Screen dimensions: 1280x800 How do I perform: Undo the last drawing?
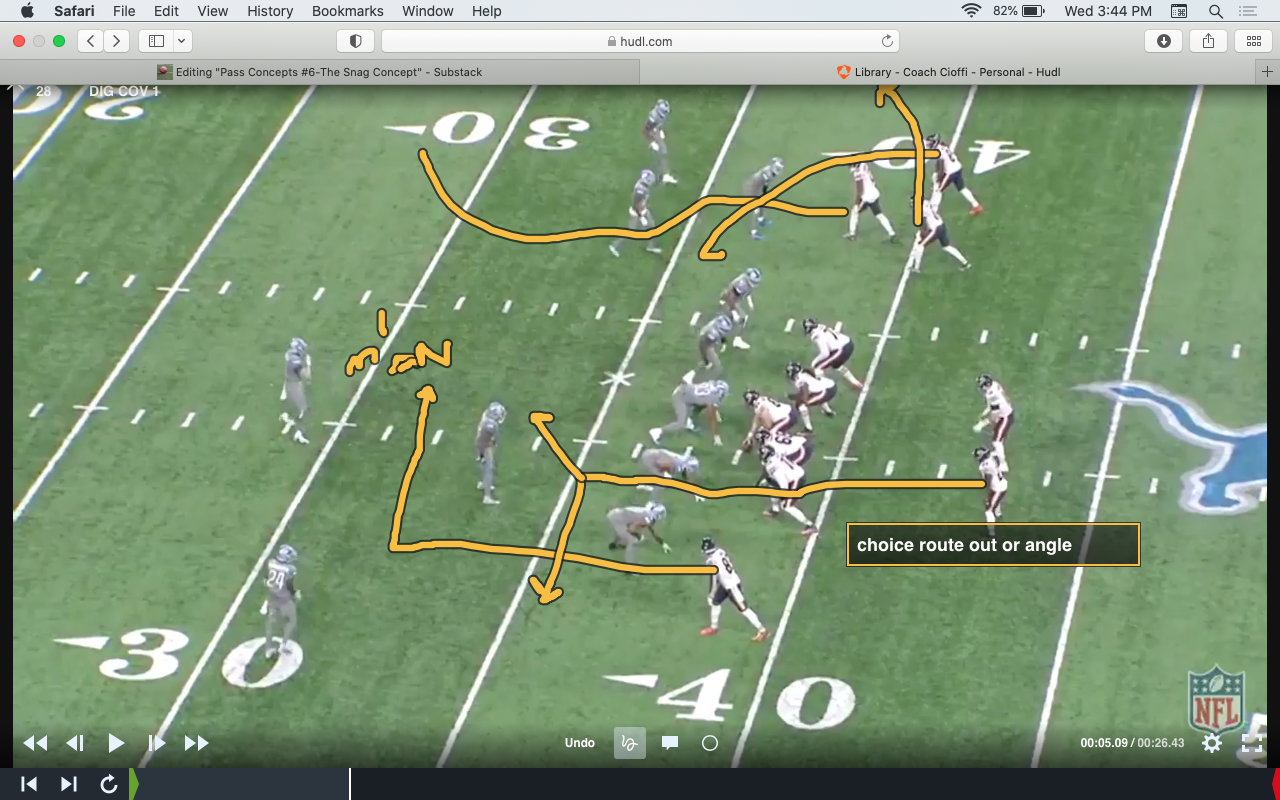coord(580,743)
